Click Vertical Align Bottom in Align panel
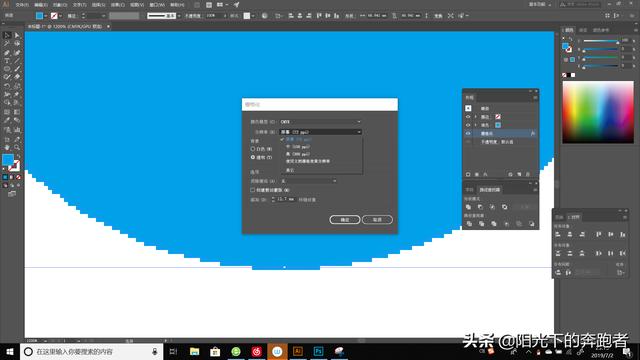This screenshot has width=640, height=360. (622, 234)
